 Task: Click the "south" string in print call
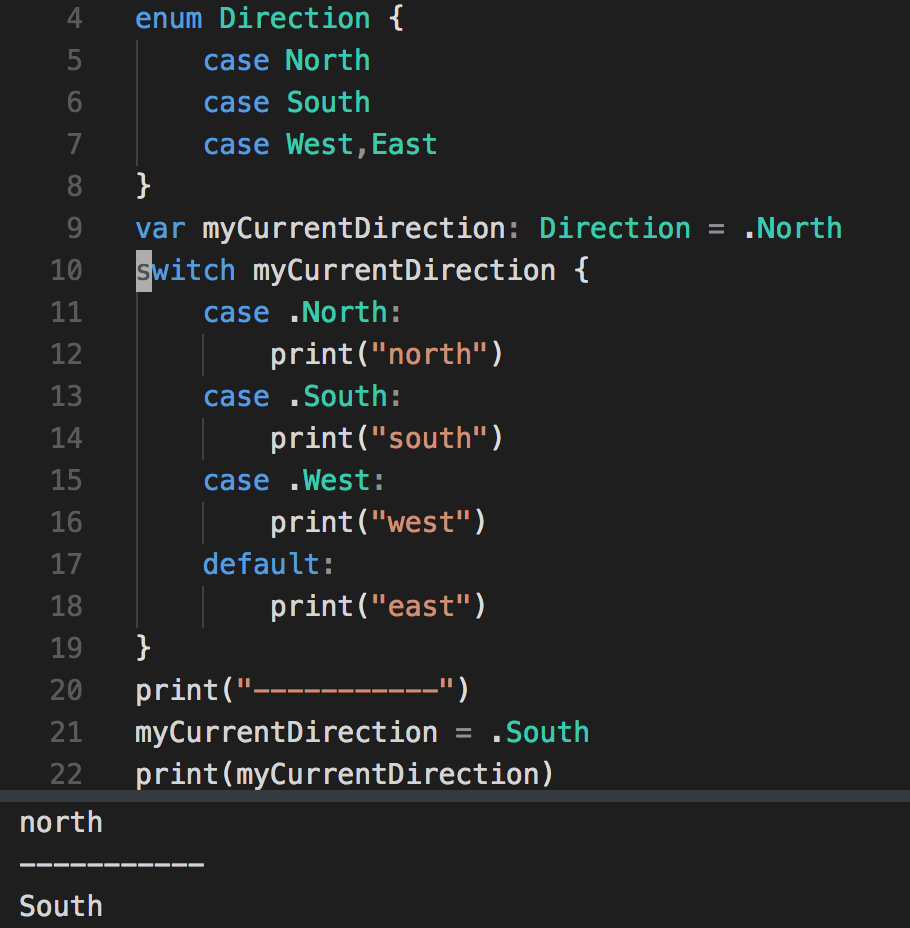pos(429,439)
